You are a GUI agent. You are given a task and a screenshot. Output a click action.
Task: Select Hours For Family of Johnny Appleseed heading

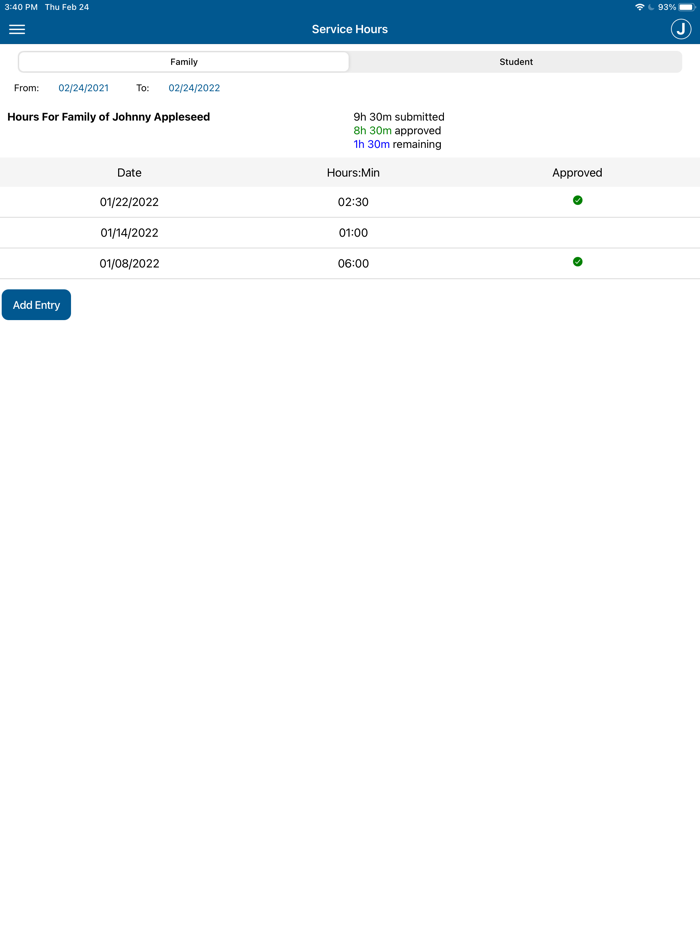pyautogui.click(x=108, y=117)
